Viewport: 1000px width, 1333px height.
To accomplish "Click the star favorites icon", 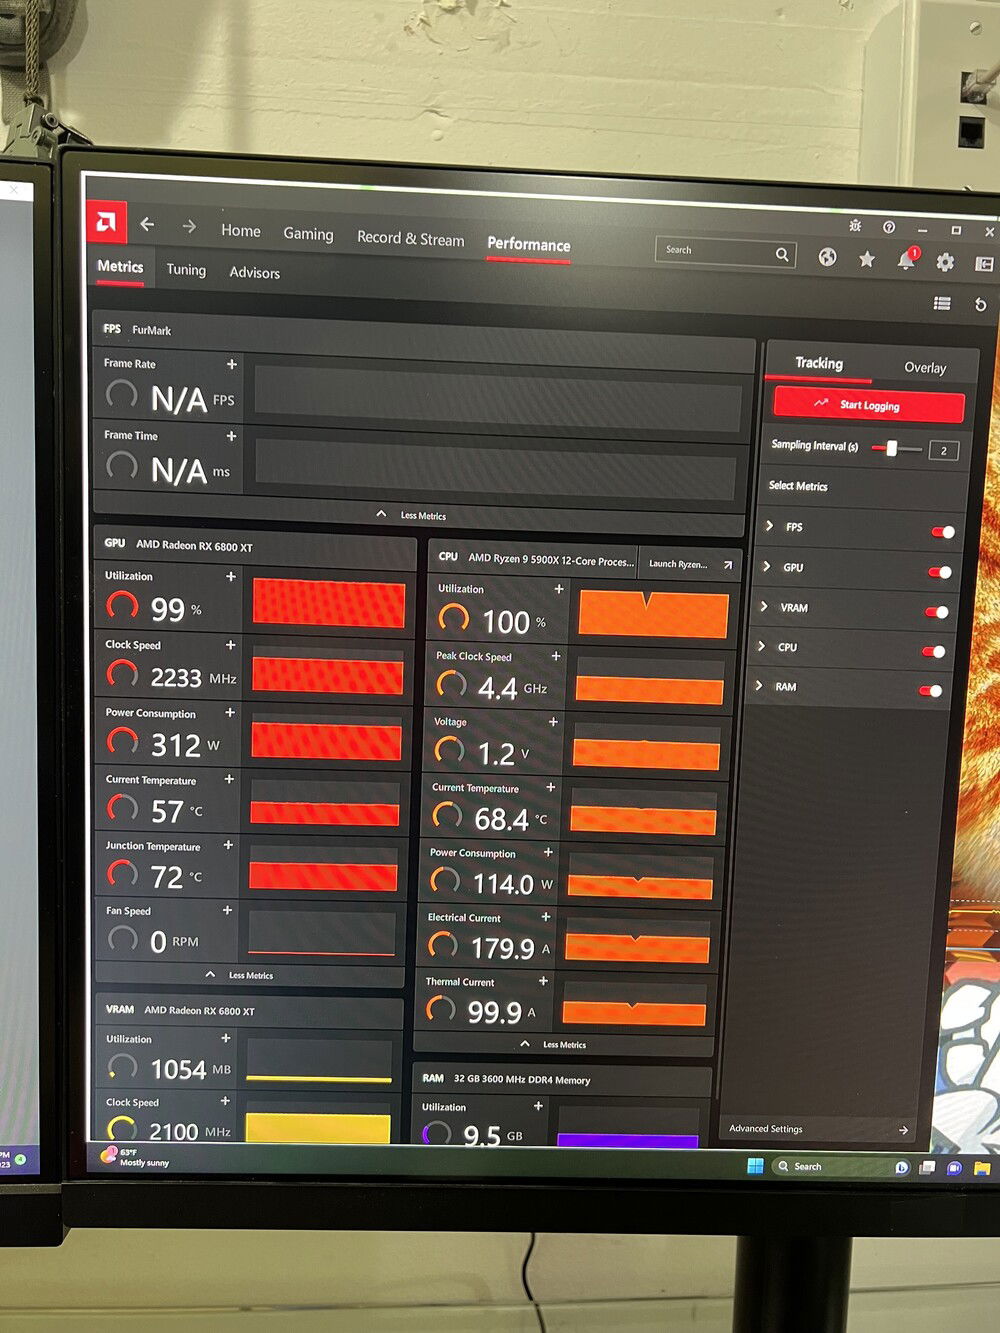I will (866, 259).
